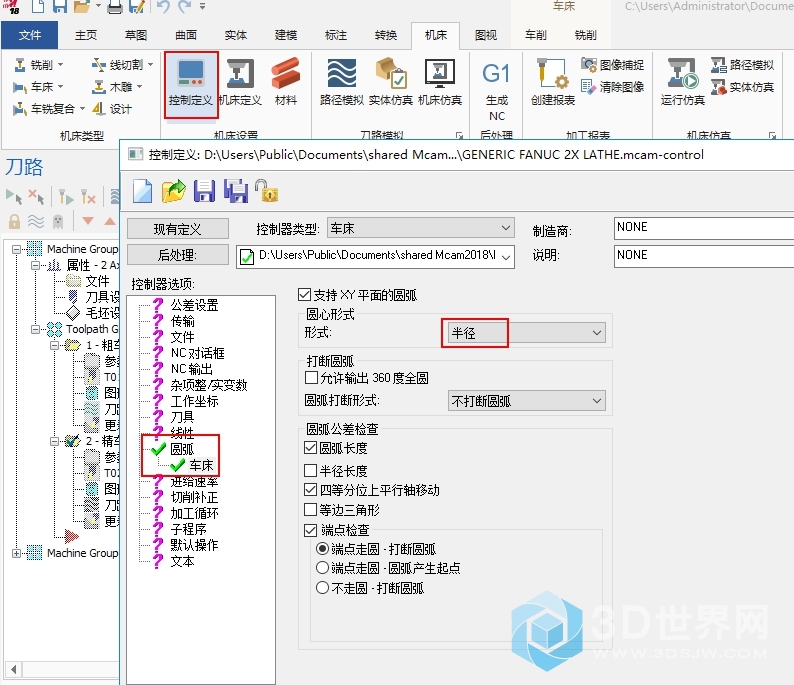
Task: Select 公差设置 in controller options
Action: 194,305
